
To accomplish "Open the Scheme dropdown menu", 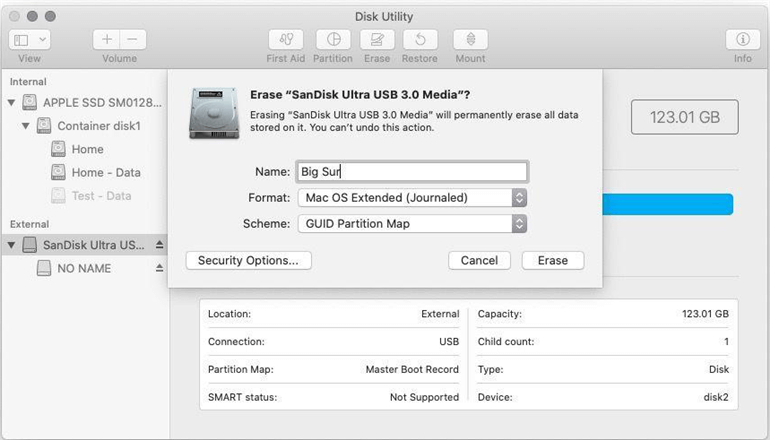I will point(412,224).
